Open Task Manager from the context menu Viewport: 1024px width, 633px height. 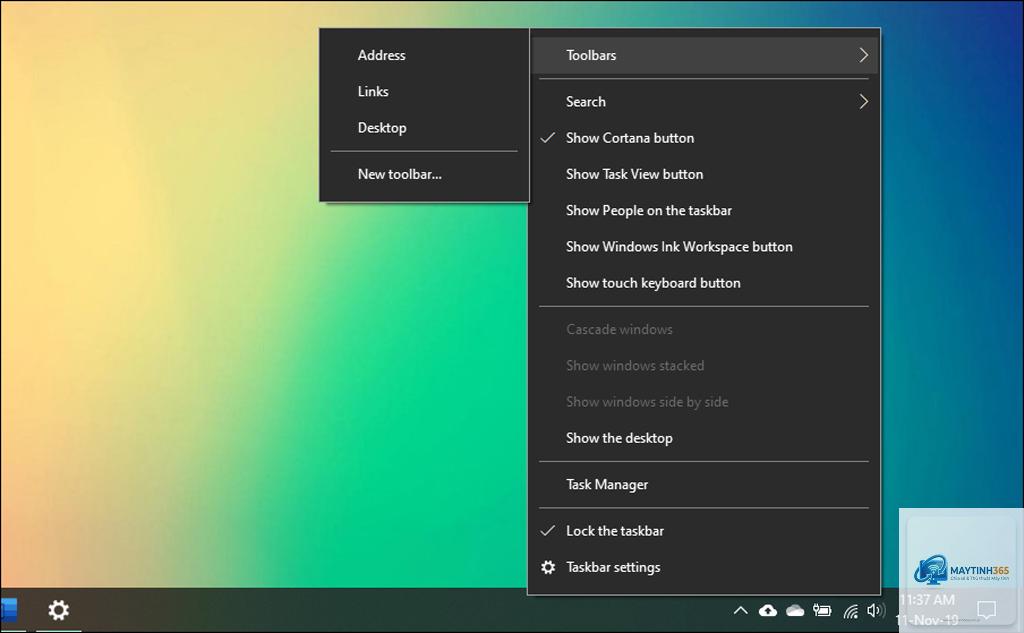click(704, 484)
